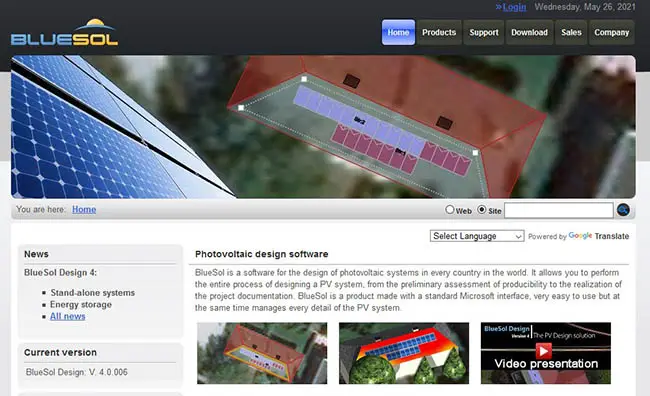Open the All news link
650x396 pixels.
pyautogui.click(x=68, y=316)
